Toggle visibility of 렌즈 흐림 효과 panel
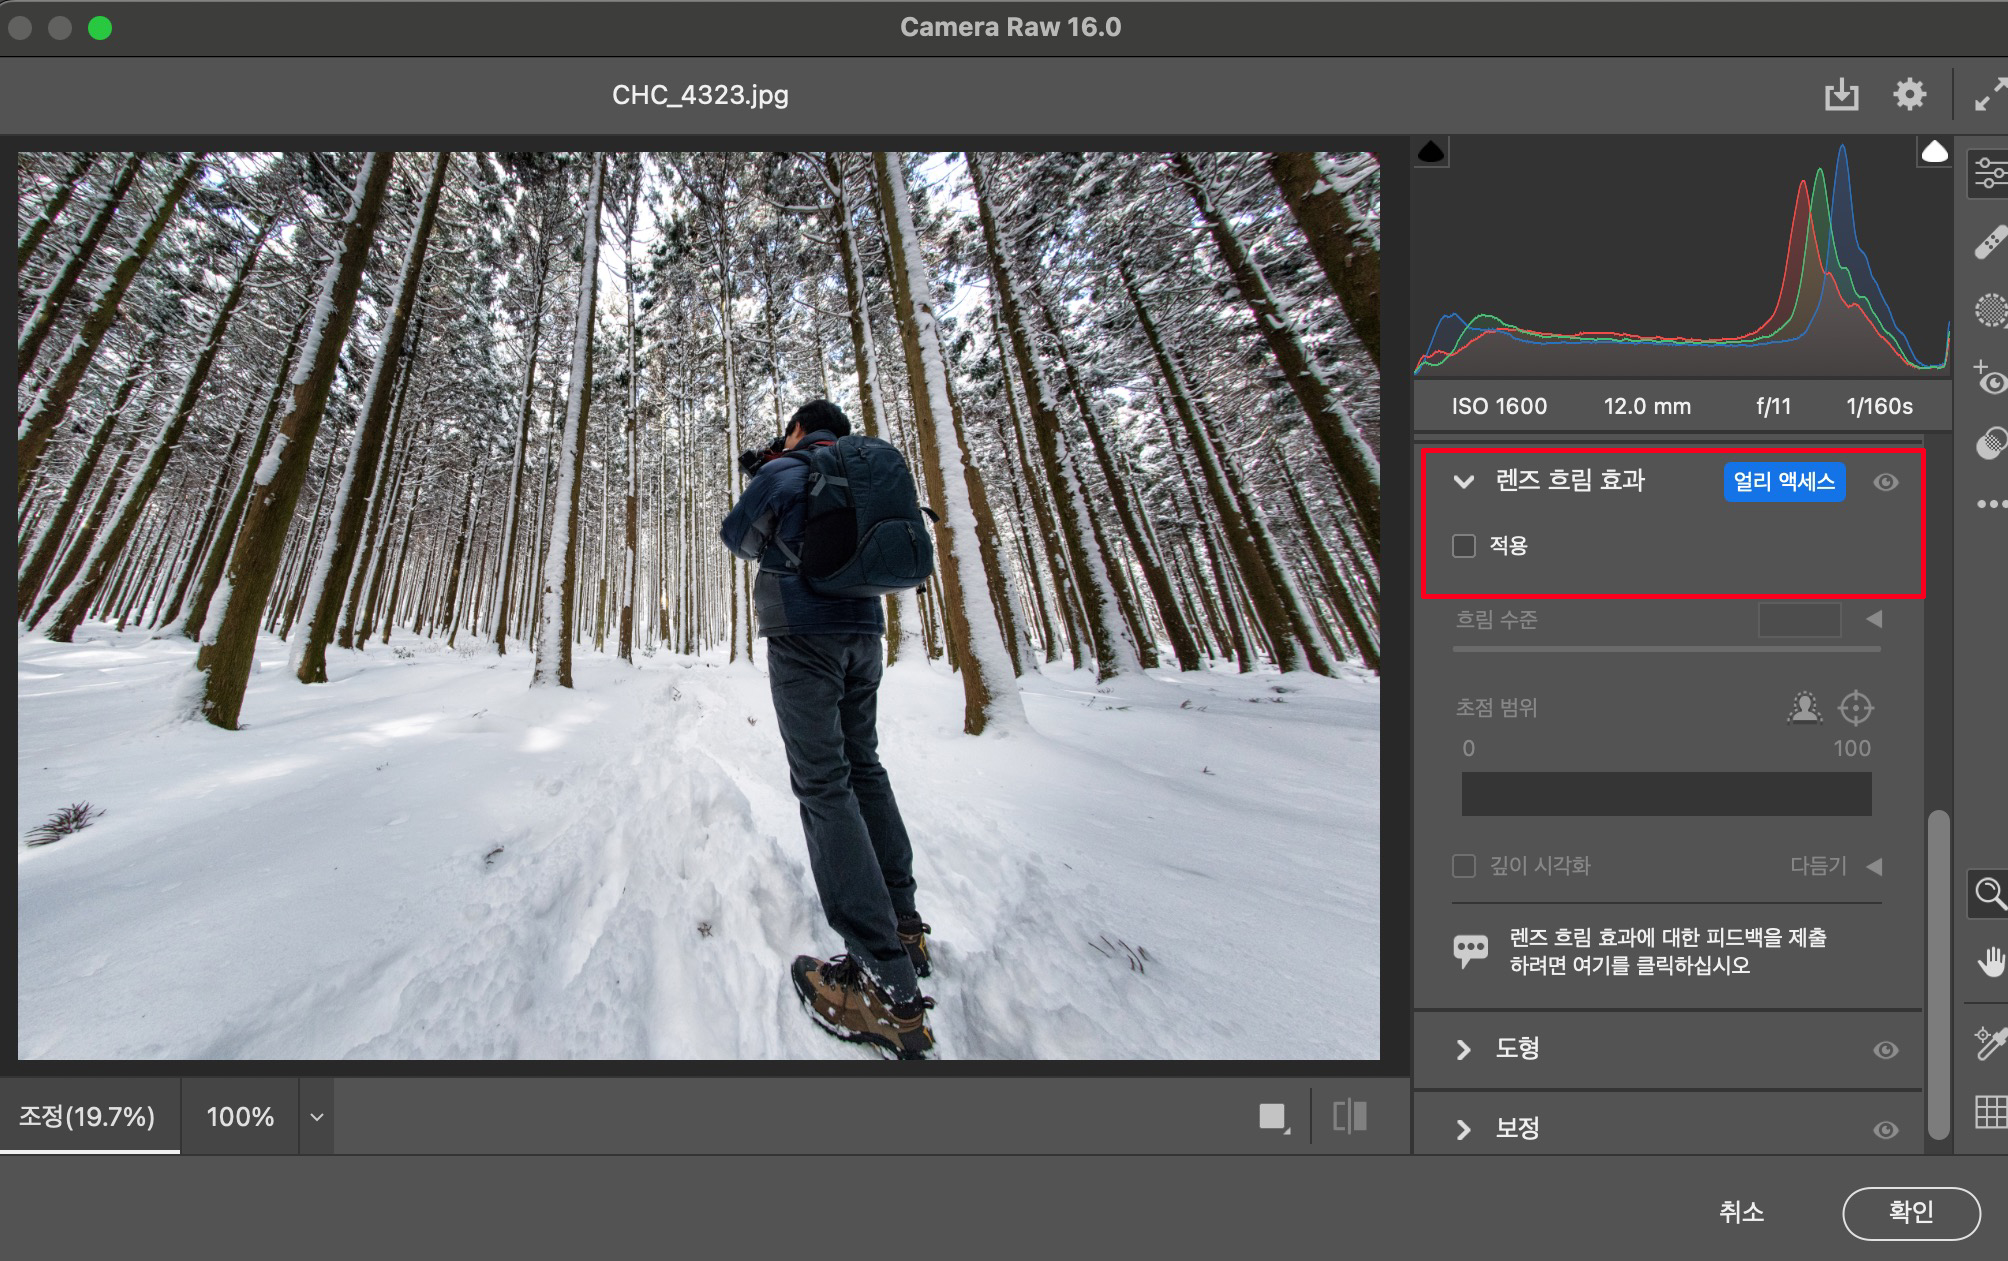Viewport: 2008px width, 1261px height. pyautogui.click(x=1885, y=482)
